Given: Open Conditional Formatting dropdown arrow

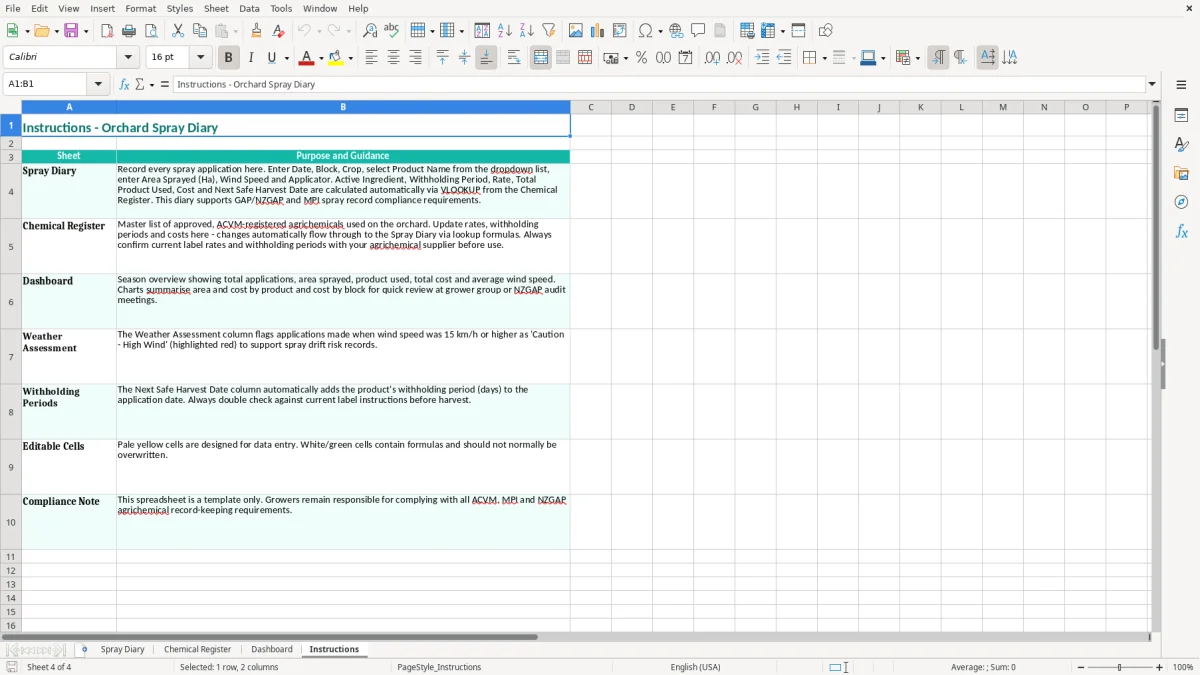Looking at the screenshot, I should [917, 58].
